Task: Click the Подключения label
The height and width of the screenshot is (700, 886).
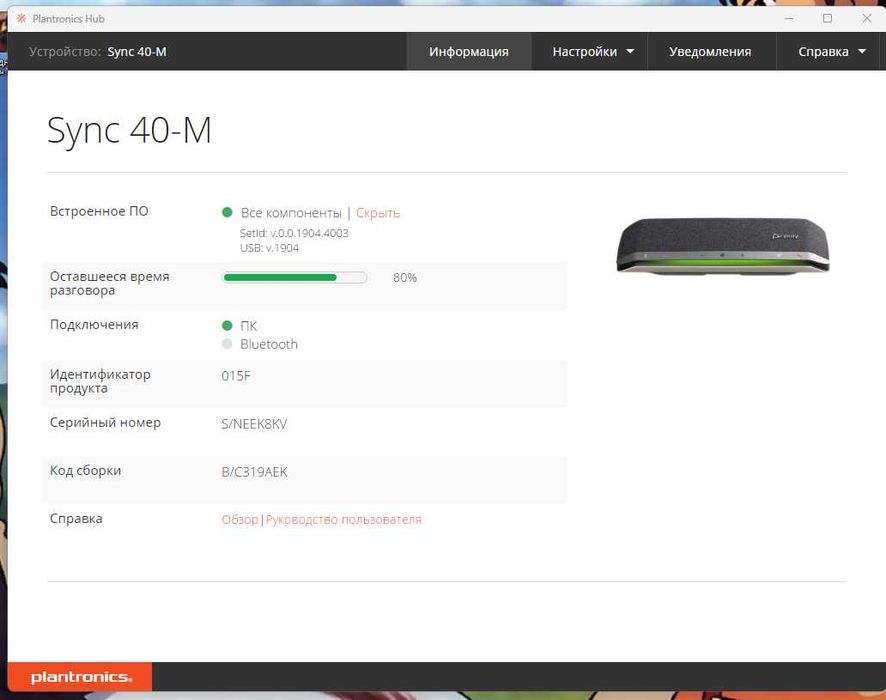Action: tap(94, 325)
